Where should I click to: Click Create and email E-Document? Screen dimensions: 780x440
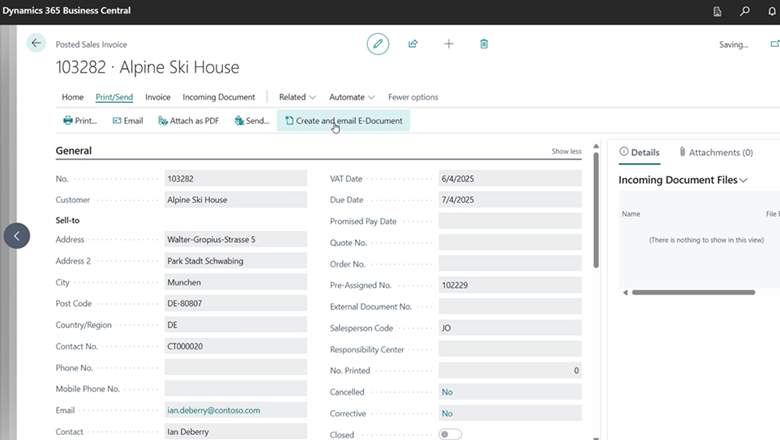343,120
